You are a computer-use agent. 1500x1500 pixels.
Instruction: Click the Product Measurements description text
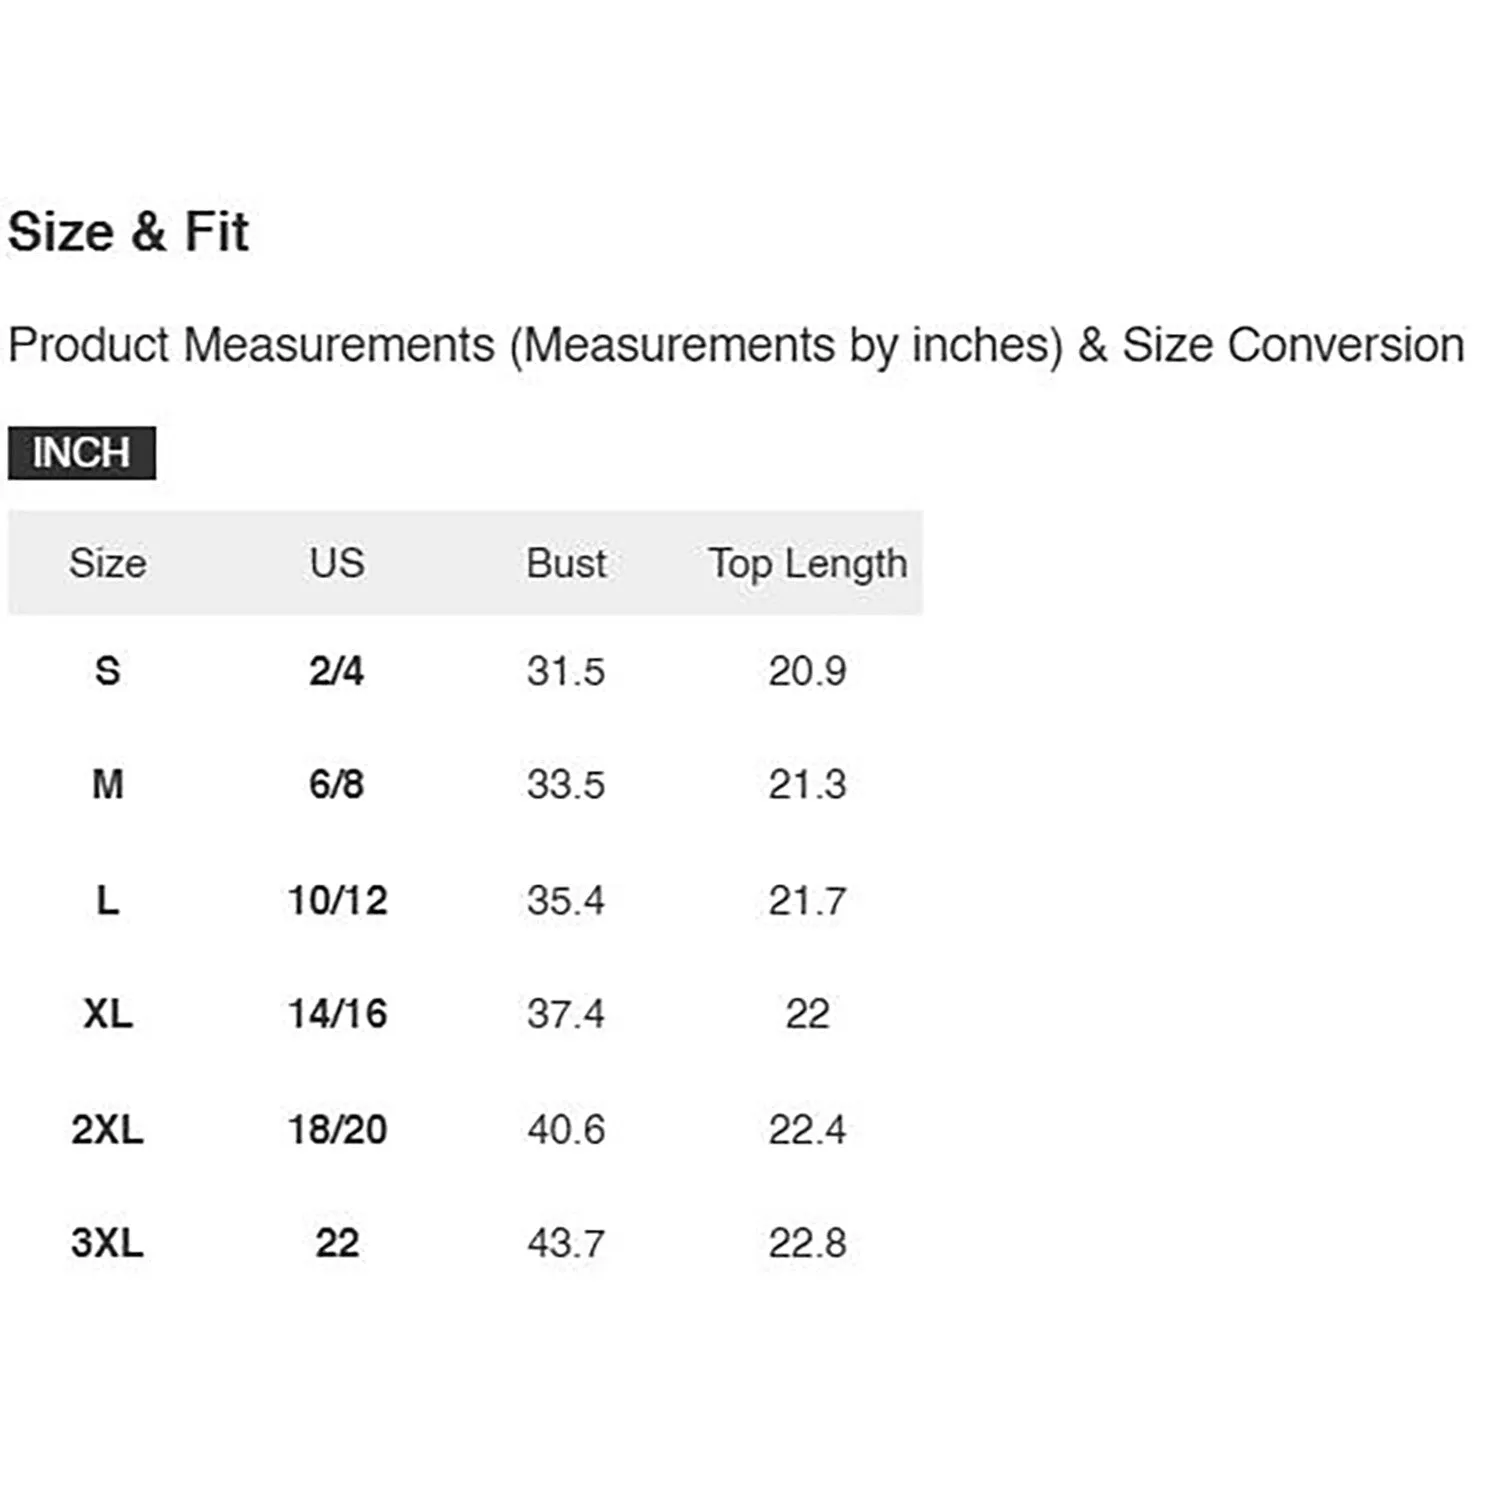click(735, 345)
